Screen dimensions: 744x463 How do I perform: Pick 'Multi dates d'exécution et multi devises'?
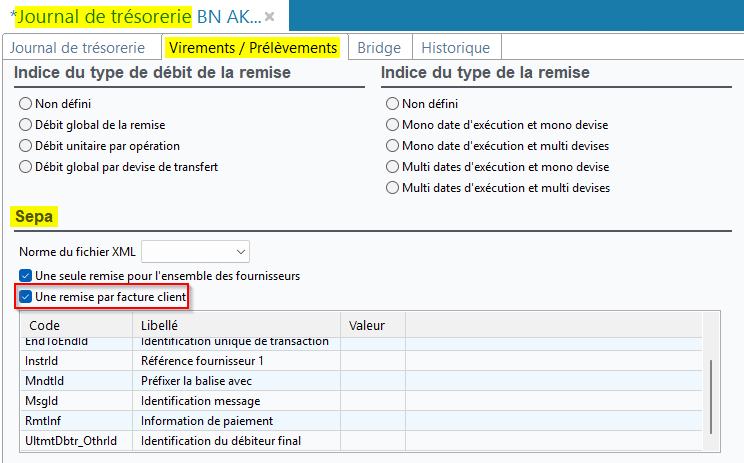(x=393, y=188)
